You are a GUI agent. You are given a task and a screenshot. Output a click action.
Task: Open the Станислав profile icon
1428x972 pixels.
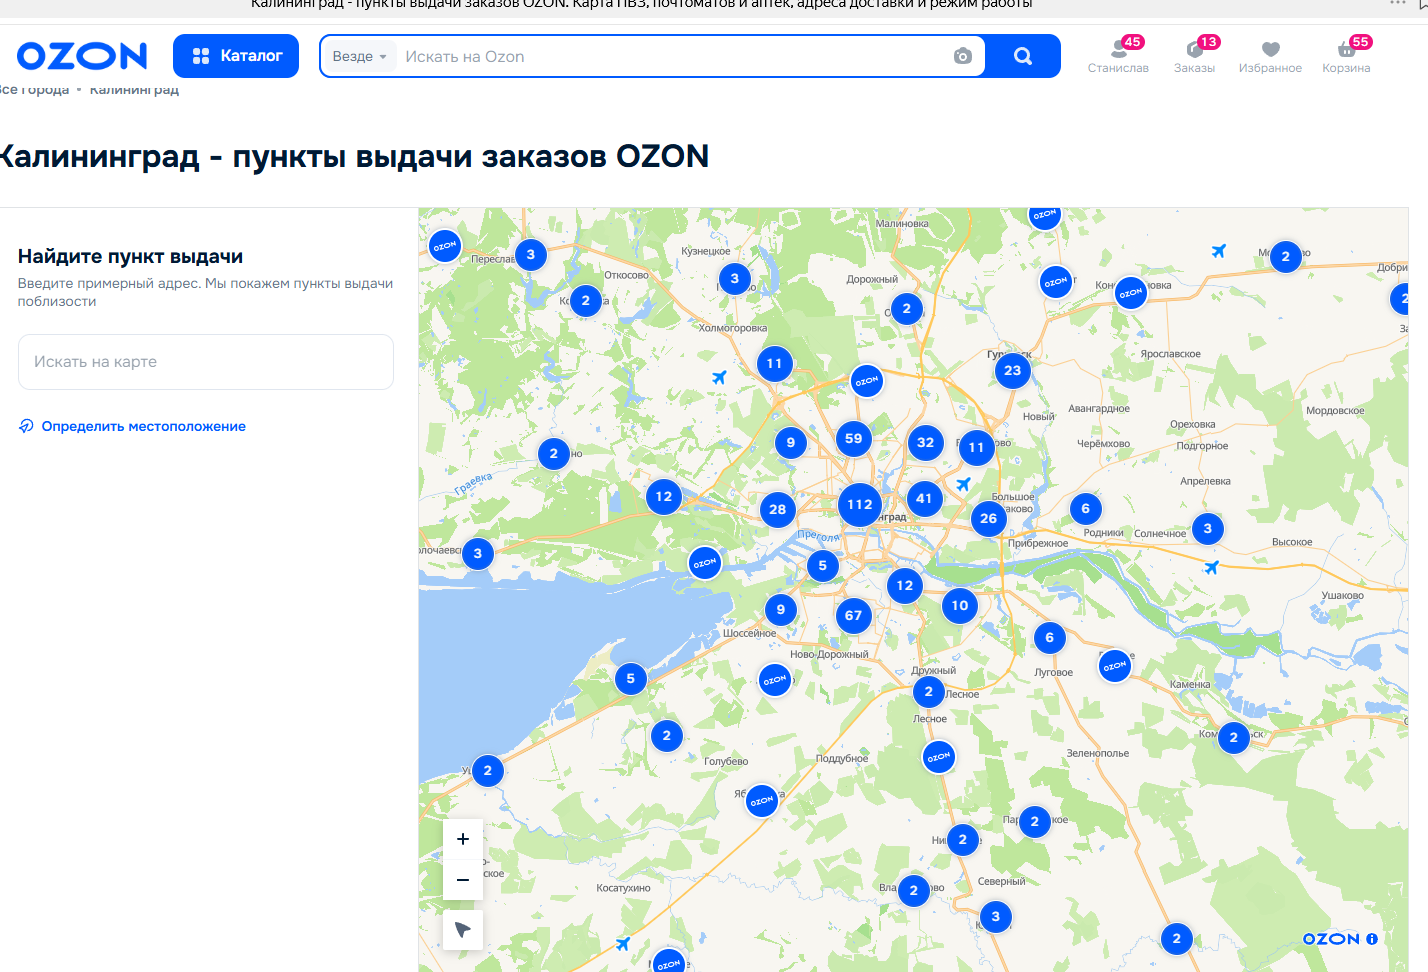coord(1118,56)
